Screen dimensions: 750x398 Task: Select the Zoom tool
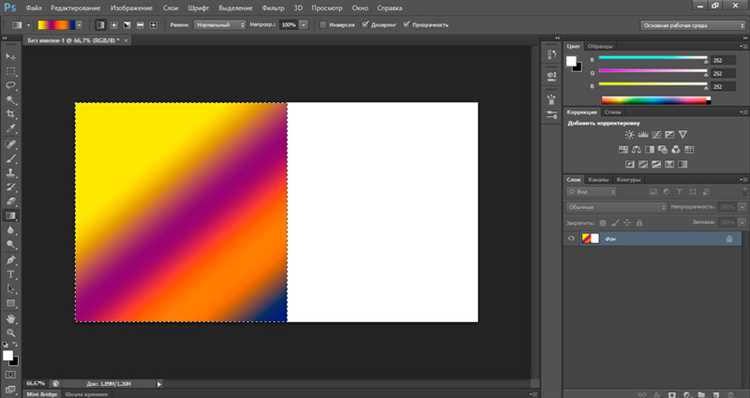(x=11, y=333)
